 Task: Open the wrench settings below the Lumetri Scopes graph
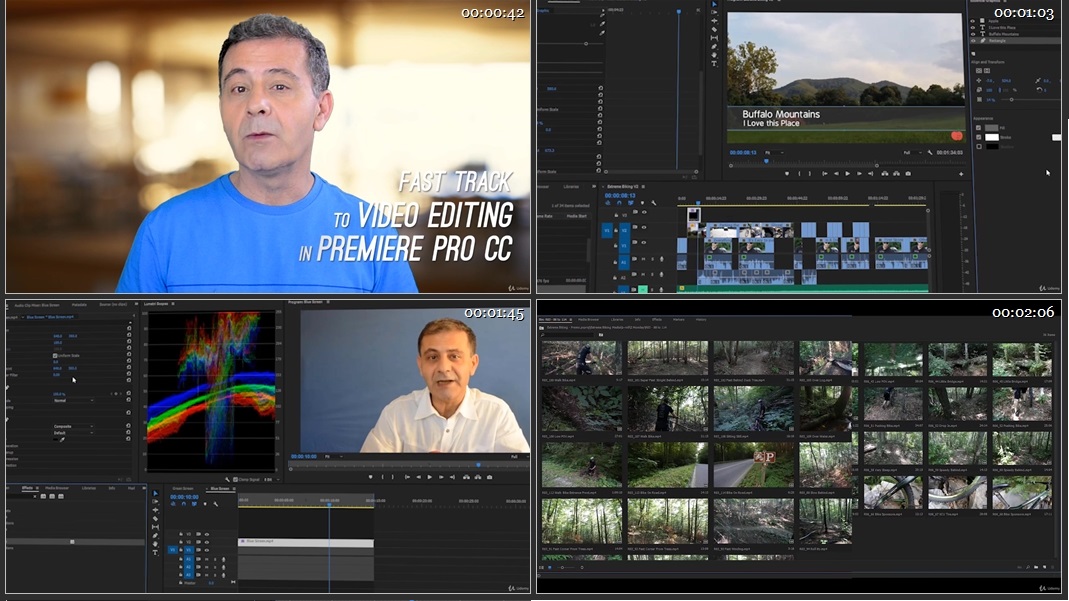coord(228,480)
